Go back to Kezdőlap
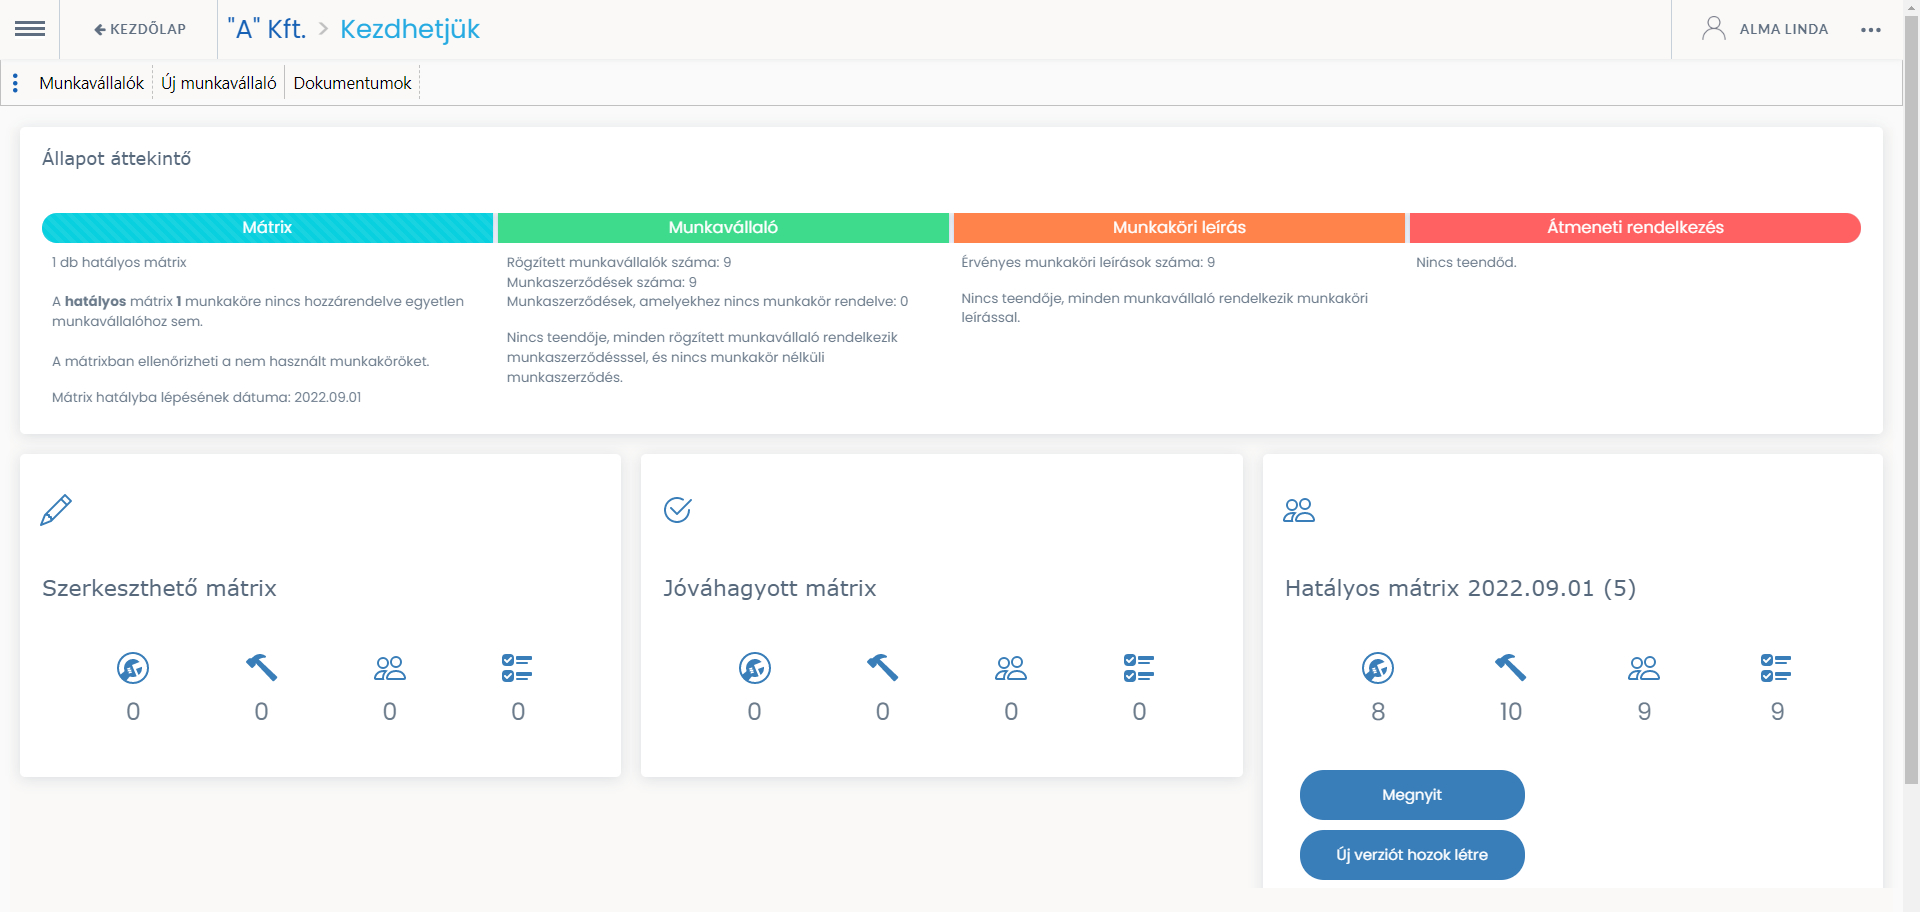The height and width of the screenshot is (912, 1920). click(140, 29)
